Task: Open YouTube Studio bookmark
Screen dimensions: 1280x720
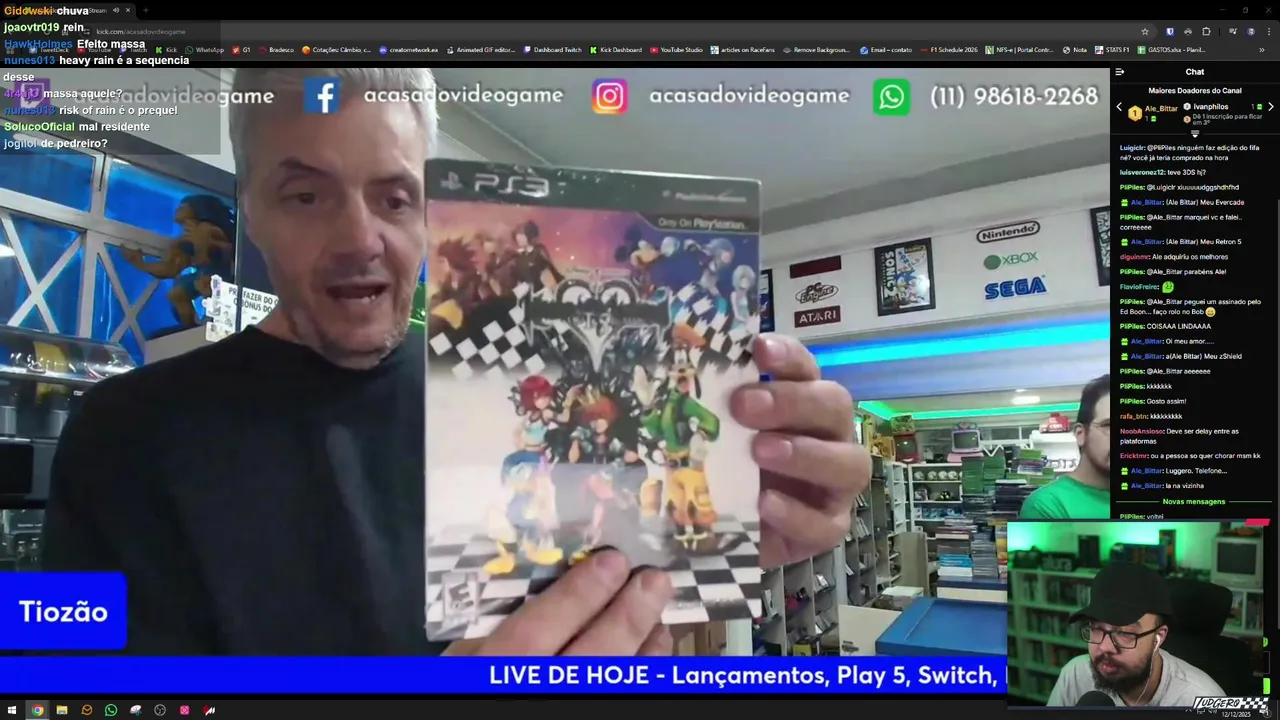Action: click(676, 49)
